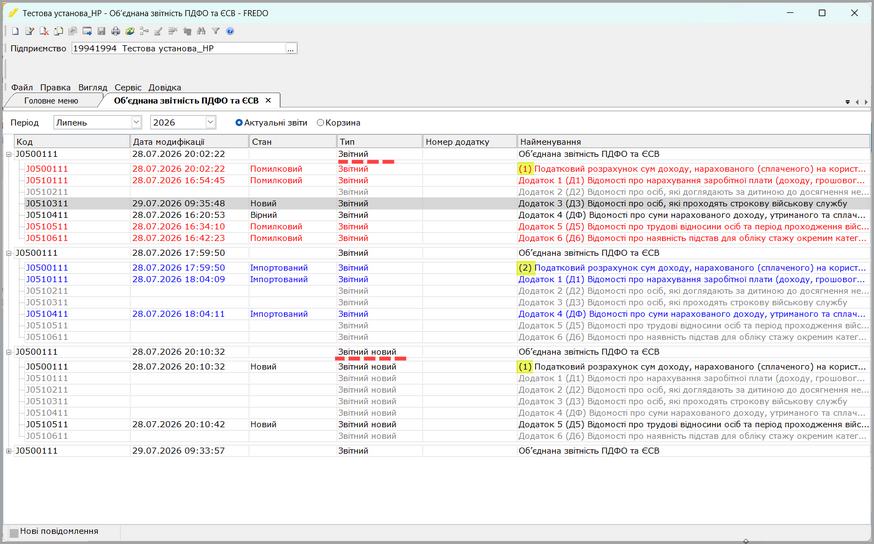Click the new document toolbar icon
The height and width of the screenshot is (544, 874).
[x=15, y=31]
